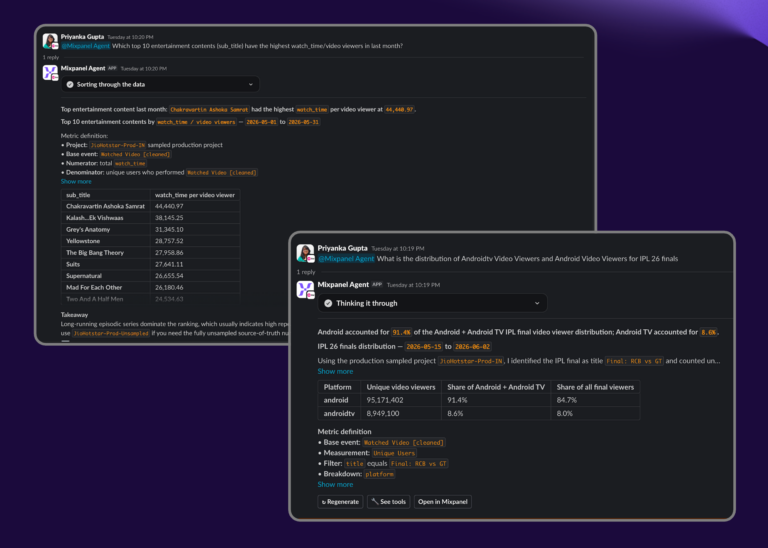Click the Chakravartin Ashoka Samrat table row
The height and width of the screenshot is (548, 768).
coord(150,206)
